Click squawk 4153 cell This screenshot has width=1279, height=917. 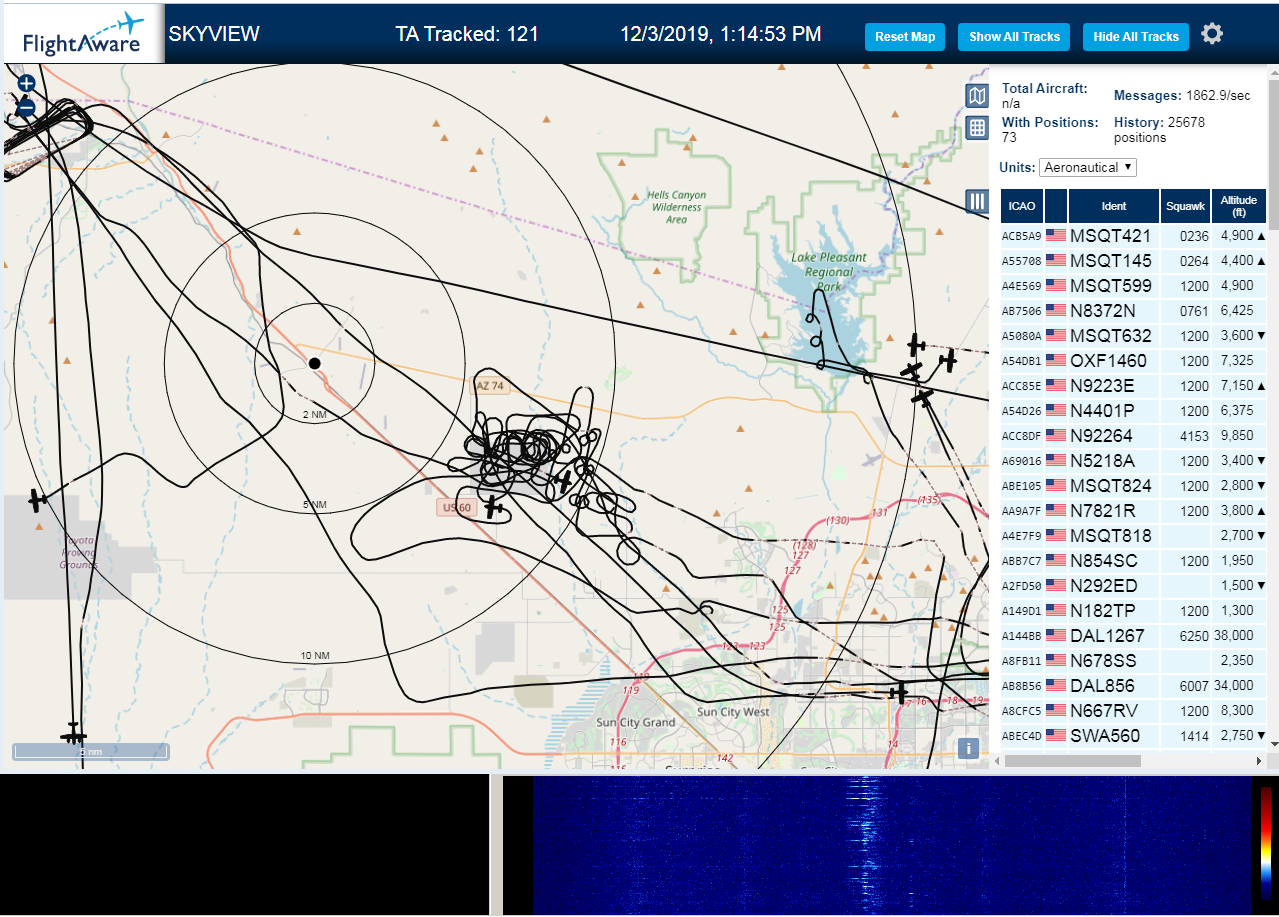(1185, 436)
